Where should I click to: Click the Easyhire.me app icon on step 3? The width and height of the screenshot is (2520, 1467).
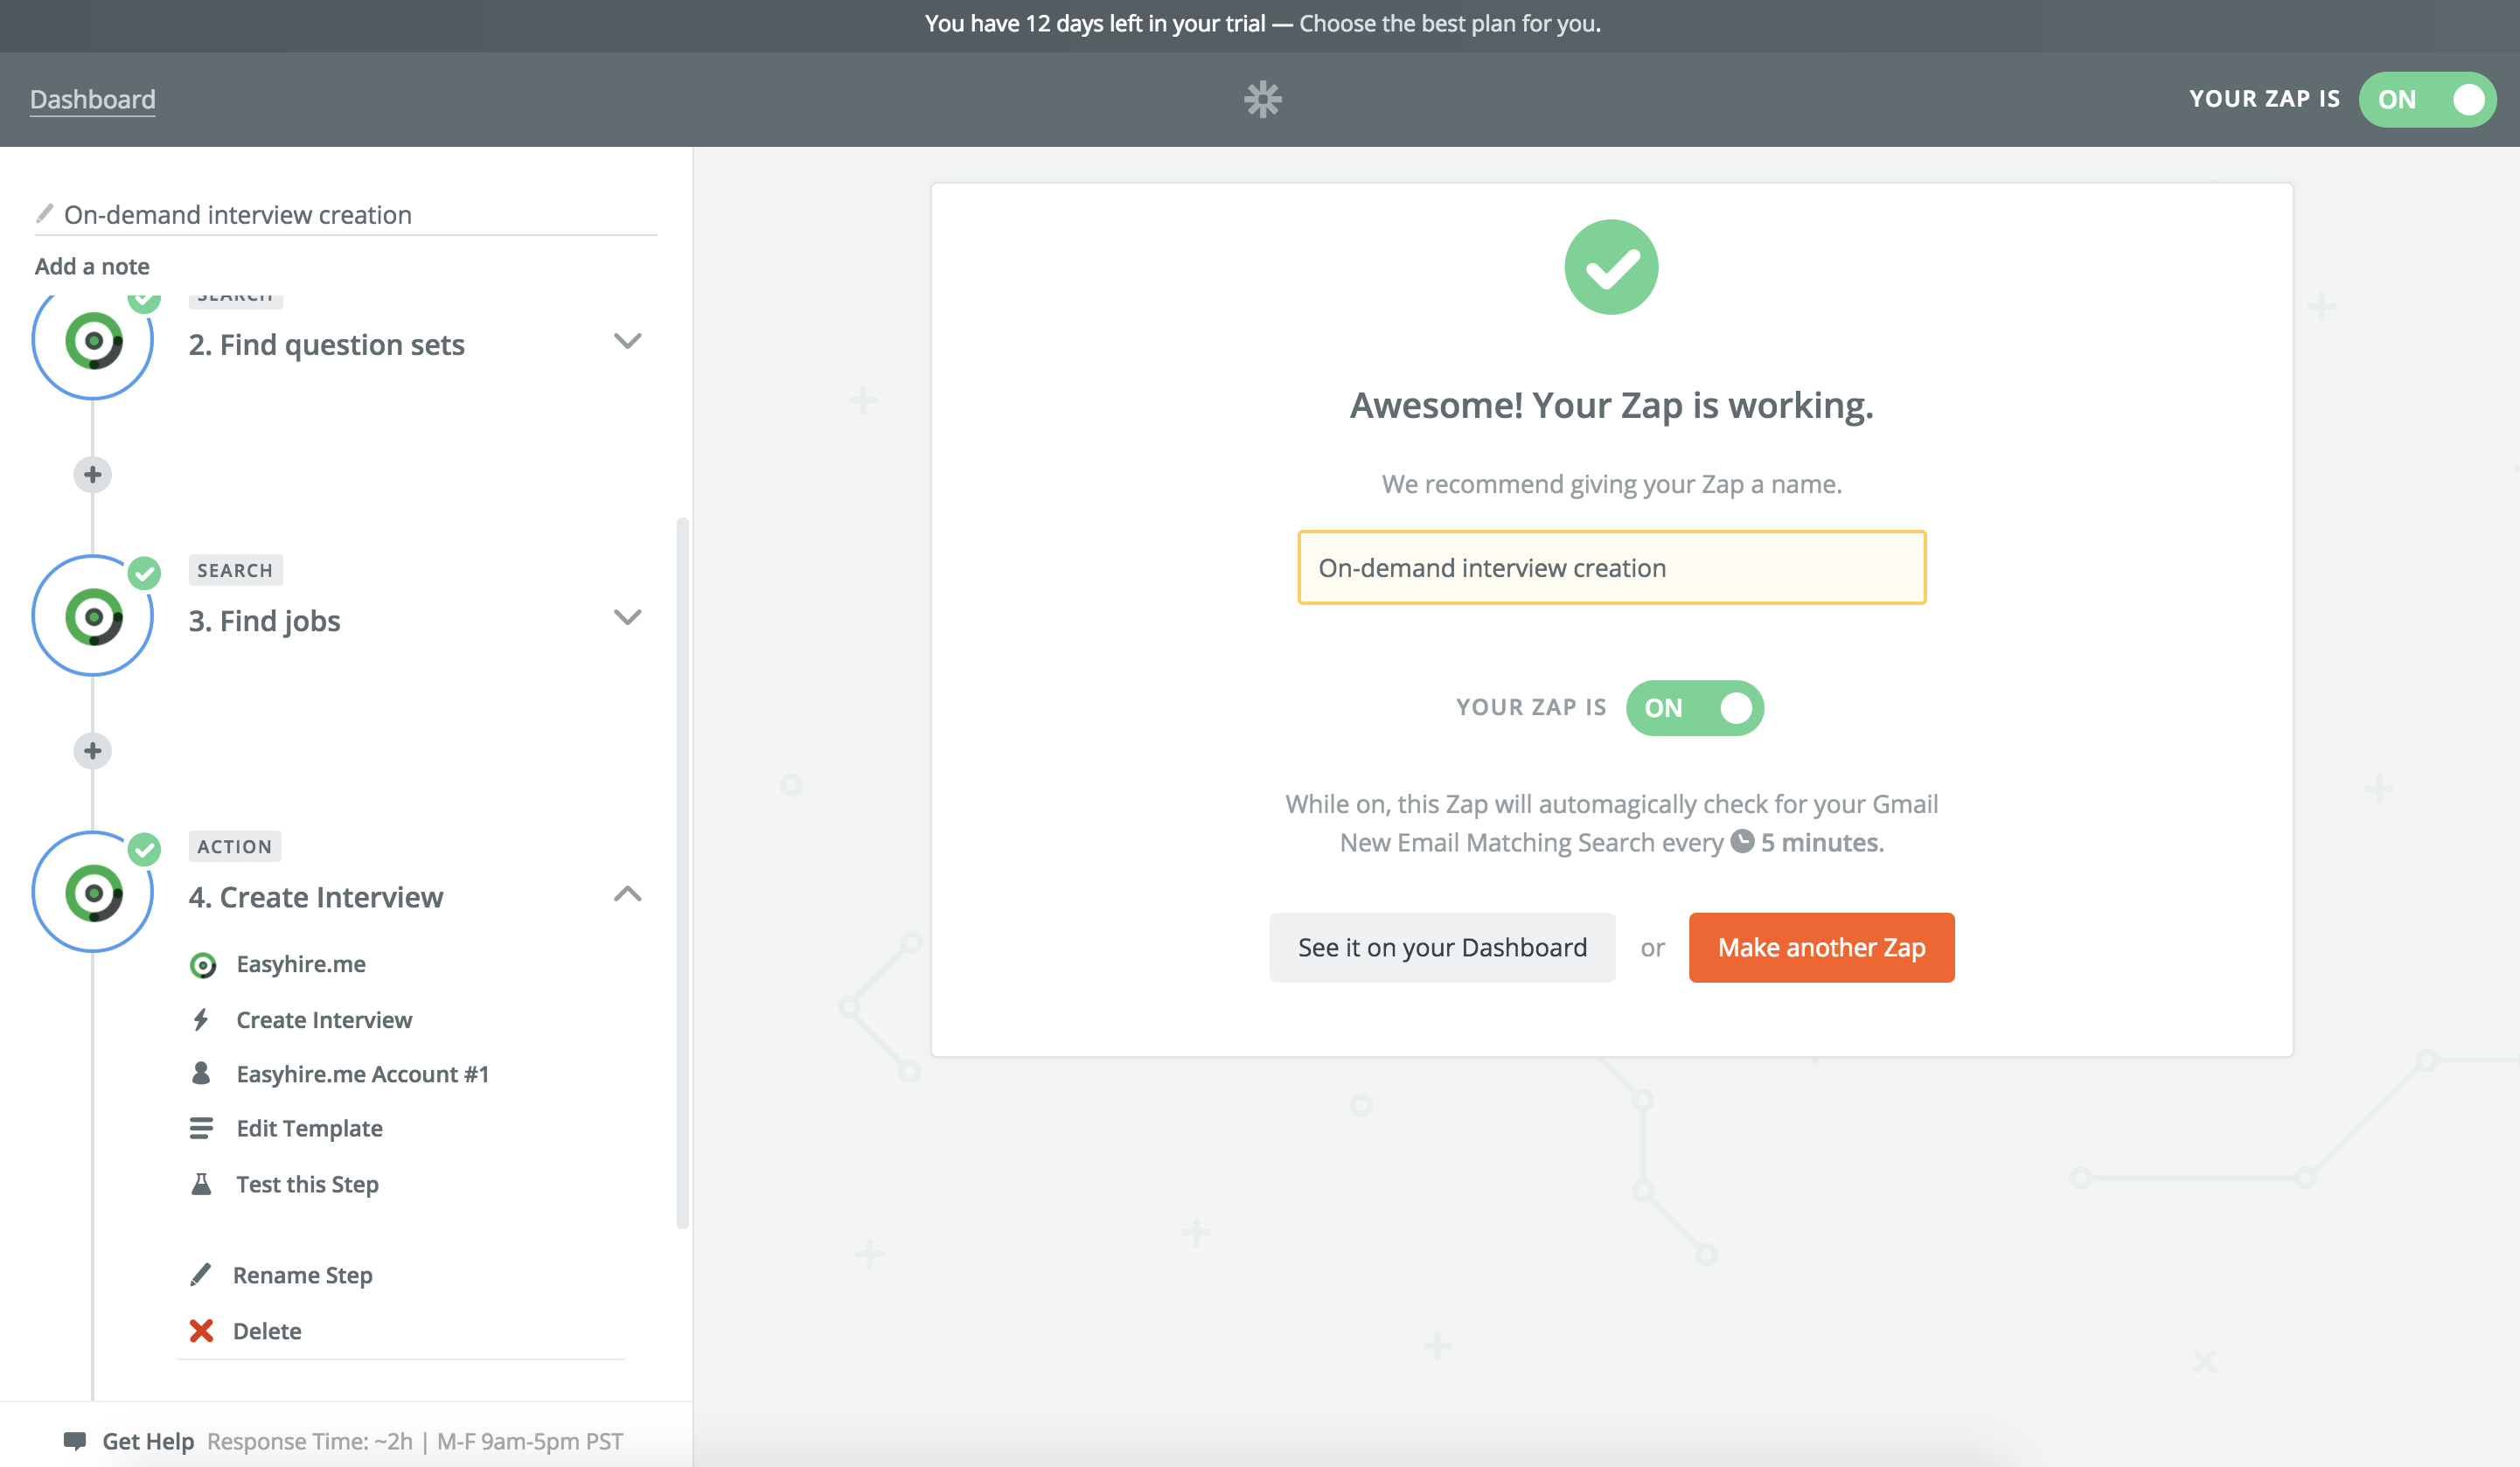pyautogui.click(x=93, y=617)
